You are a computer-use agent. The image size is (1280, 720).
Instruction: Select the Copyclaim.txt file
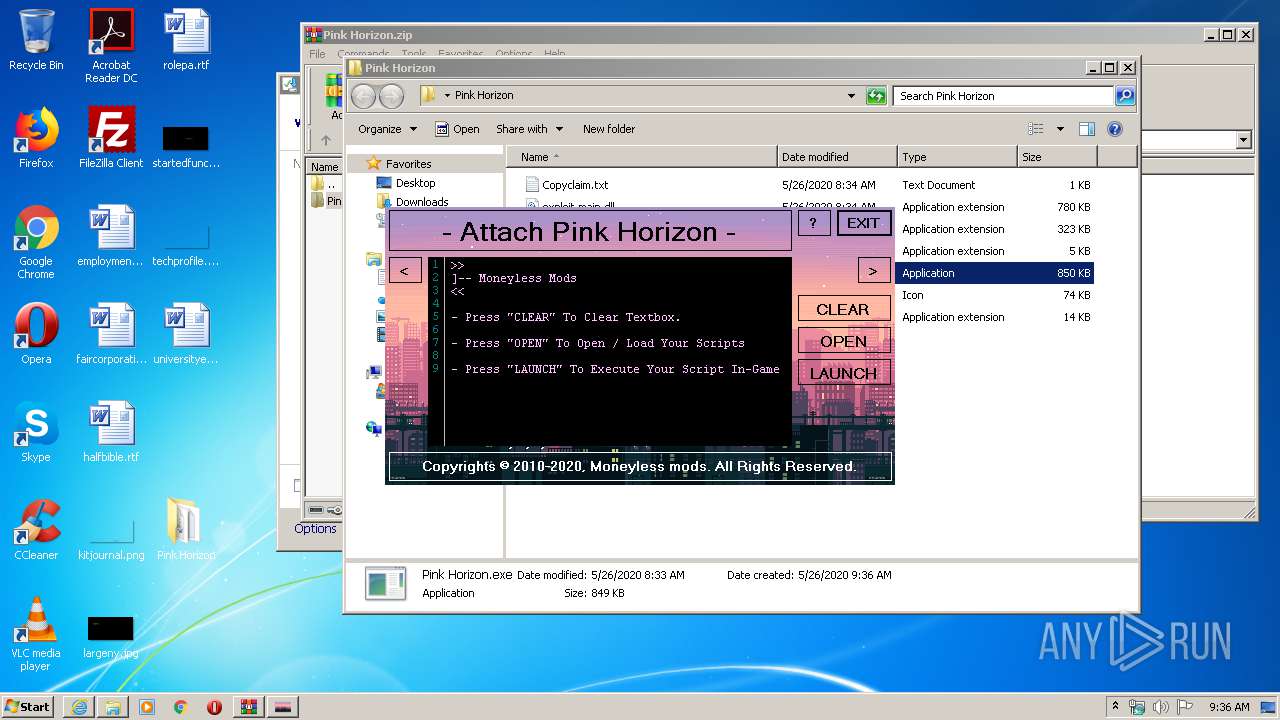pyautogui.click(x=575, y=185)
